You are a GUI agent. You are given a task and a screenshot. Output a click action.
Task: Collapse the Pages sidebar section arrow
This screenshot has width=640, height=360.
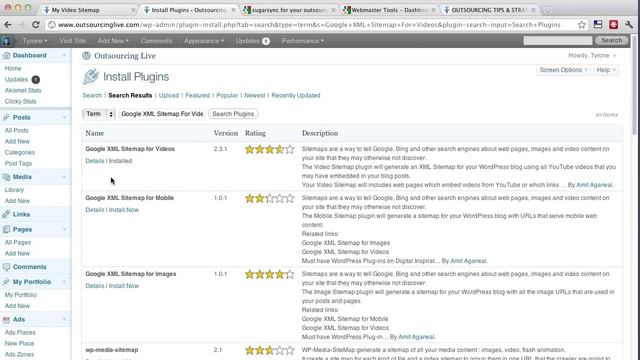pyautogui.click(x=64, y=229)
